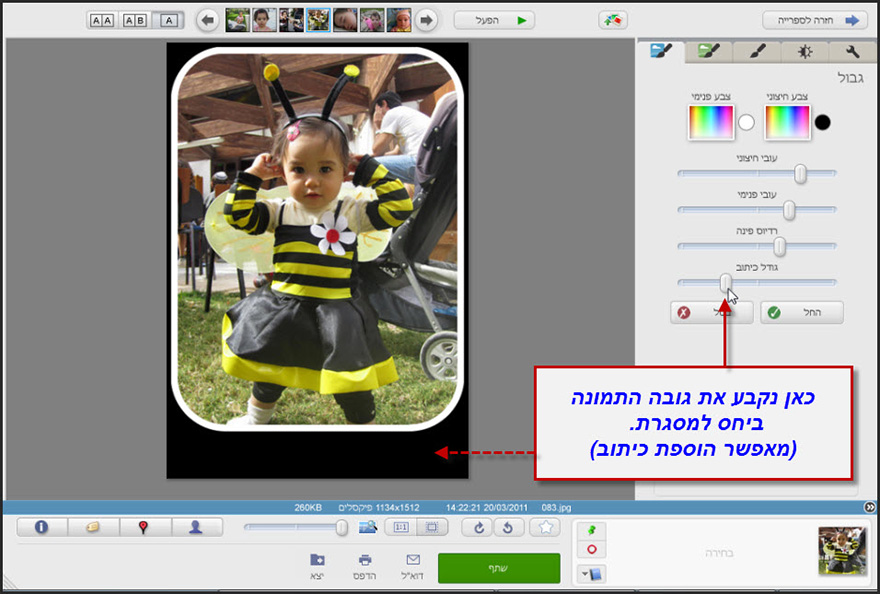The width and height of the screenshot is (880, 594).
Task: Click the rotate counterclockwise icon
Action: [509, 528]
